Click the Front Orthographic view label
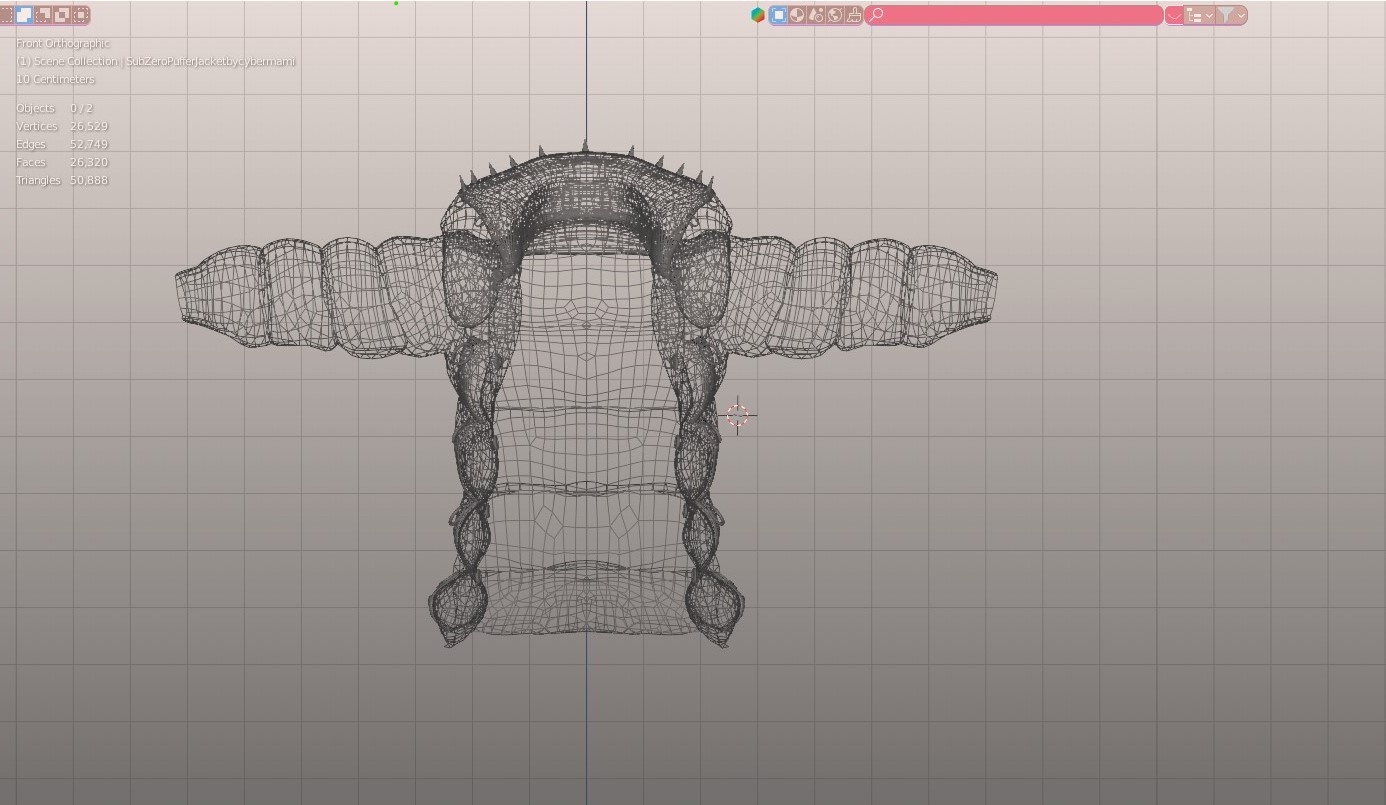 click(63, 44)
